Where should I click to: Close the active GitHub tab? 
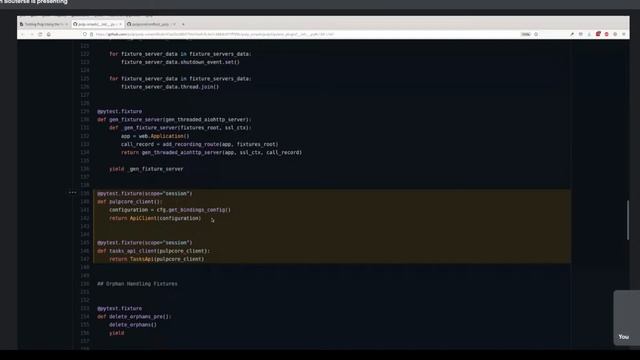point(120,24)
